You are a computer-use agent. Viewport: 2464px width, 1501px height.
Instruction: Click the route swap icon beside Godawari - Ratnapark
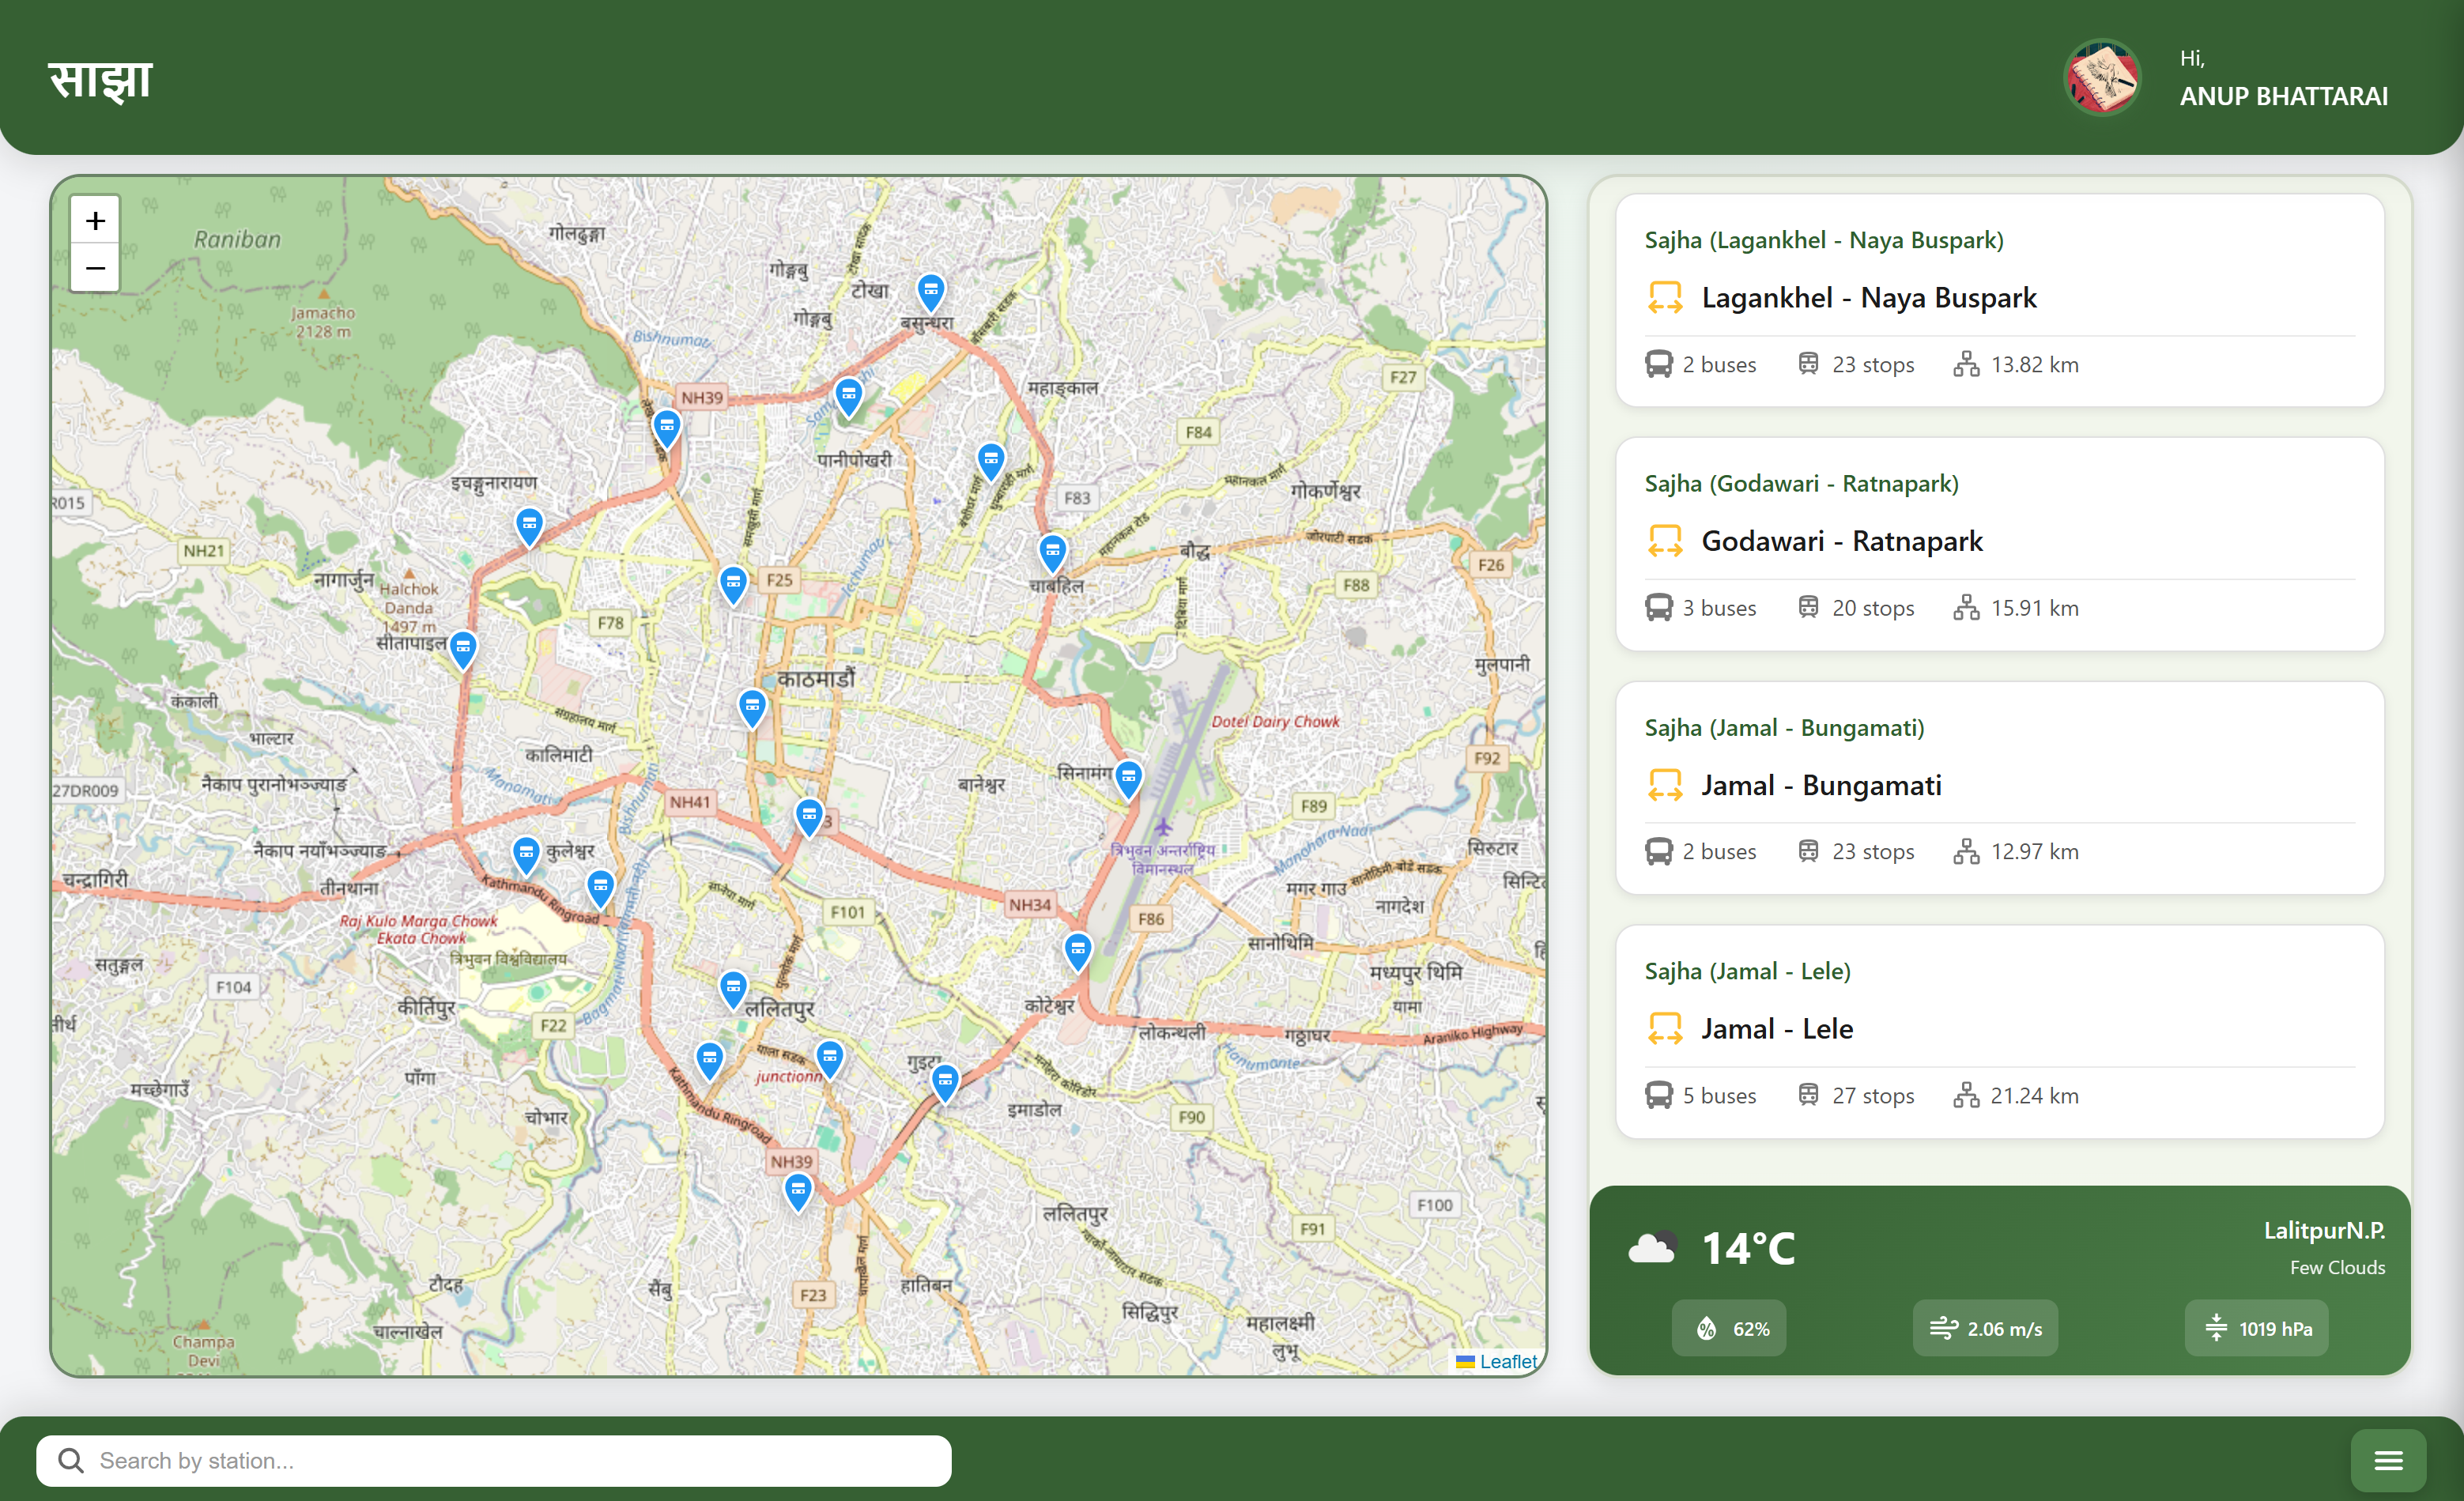[x=1665, y=540]
